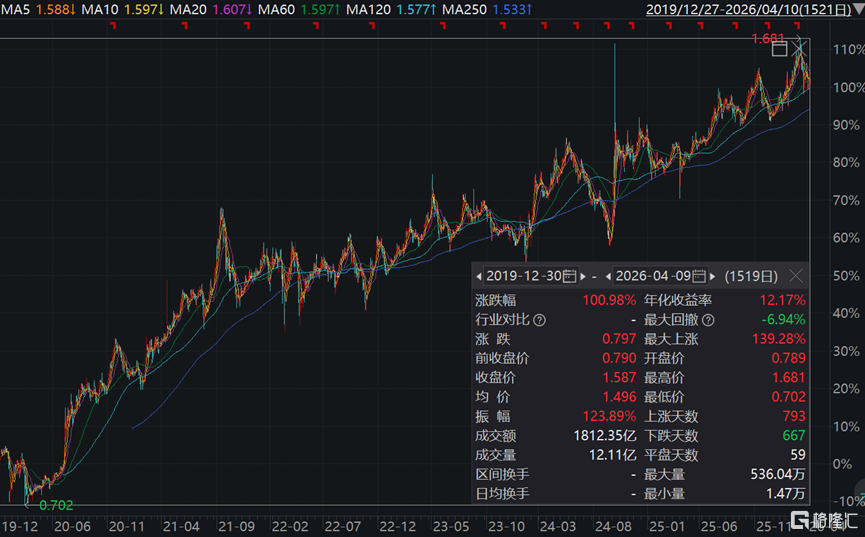
Task: Select the 前收盘价 value 0.790
Action: tap(620, 358)
